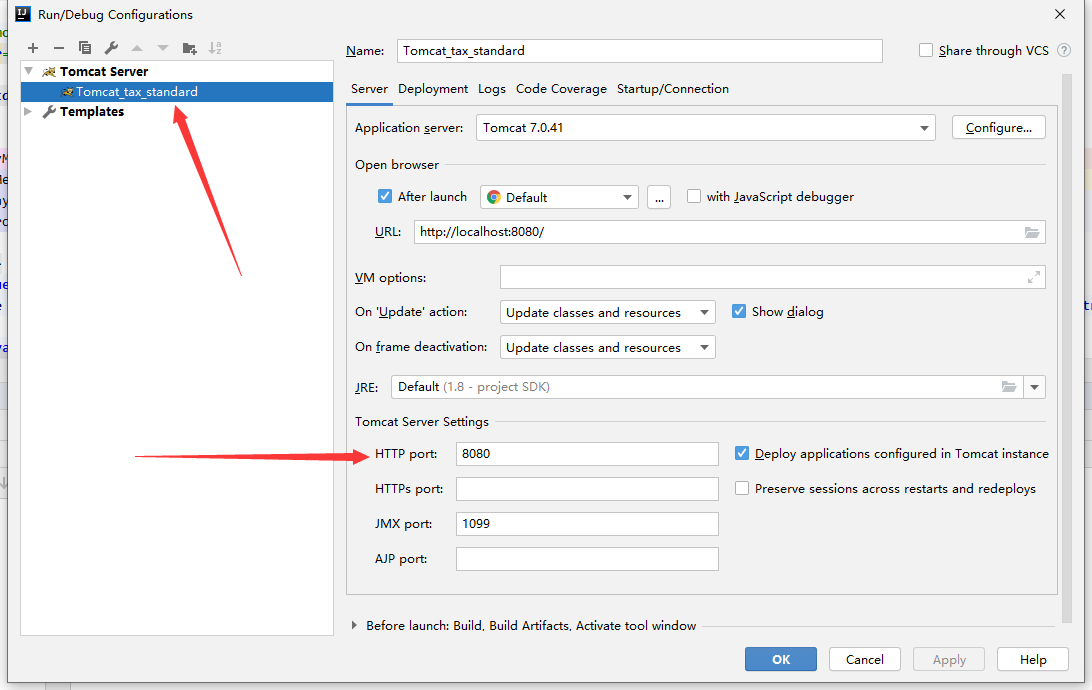
Task: Expand the Before launch section
Action: click(354, 625)
